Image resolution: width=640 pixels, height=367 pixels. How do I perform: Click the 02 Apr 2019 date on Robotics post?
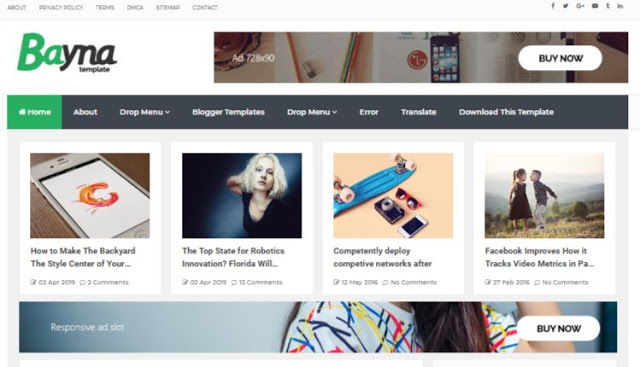204,282
